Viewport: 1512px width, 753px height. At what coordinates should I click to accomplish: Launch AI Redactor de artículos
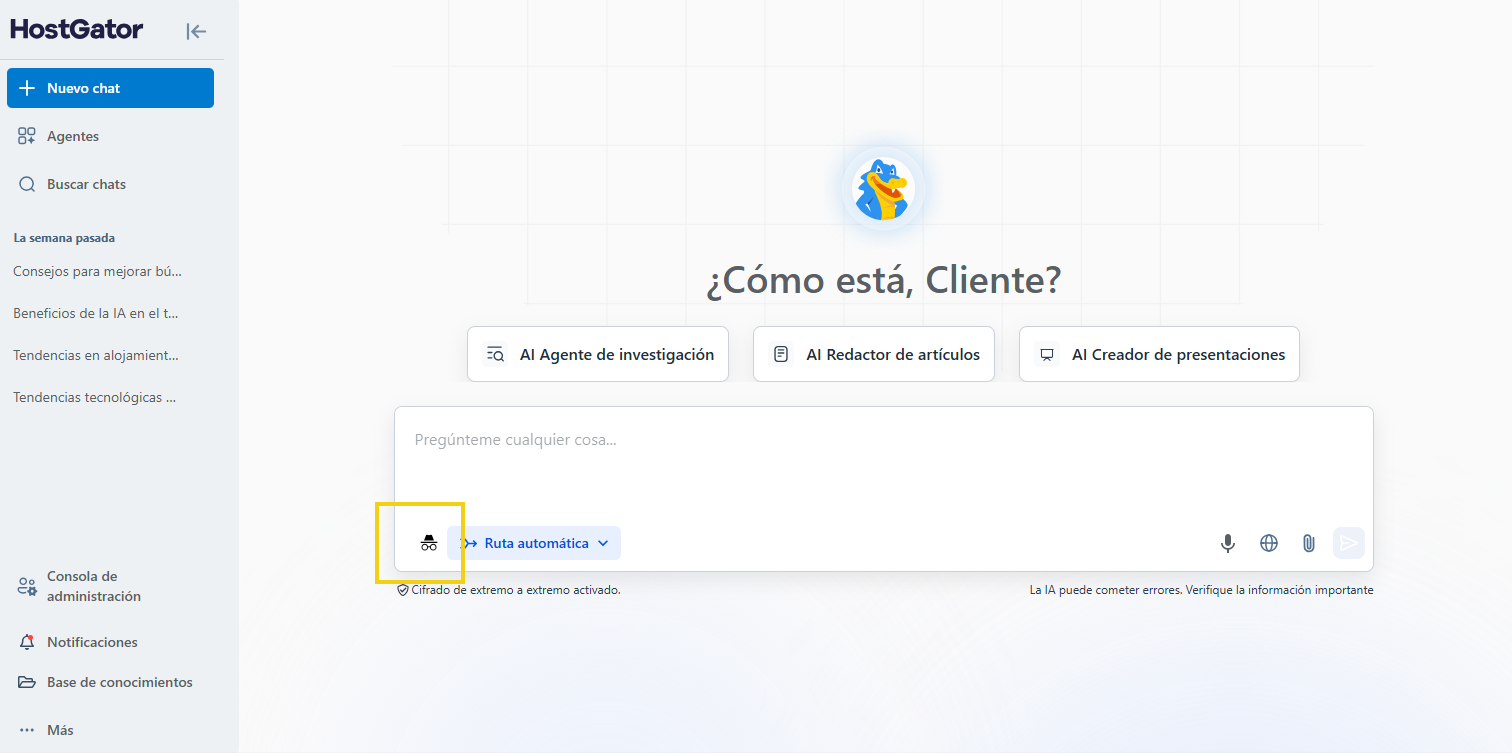[874, 354]
